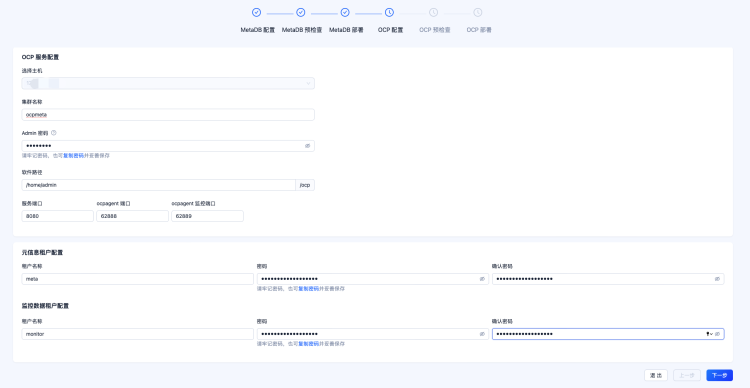Click the OCP 预检查 step clock icon
750x388 pixels.
pyautogui.click(x=433, y=12)
